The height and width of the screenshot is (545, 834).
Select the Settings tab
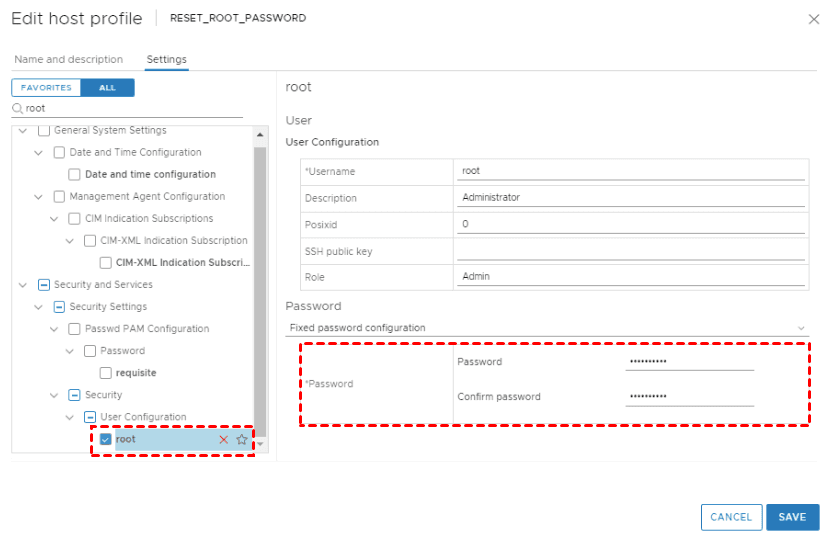tap(166, 60)
